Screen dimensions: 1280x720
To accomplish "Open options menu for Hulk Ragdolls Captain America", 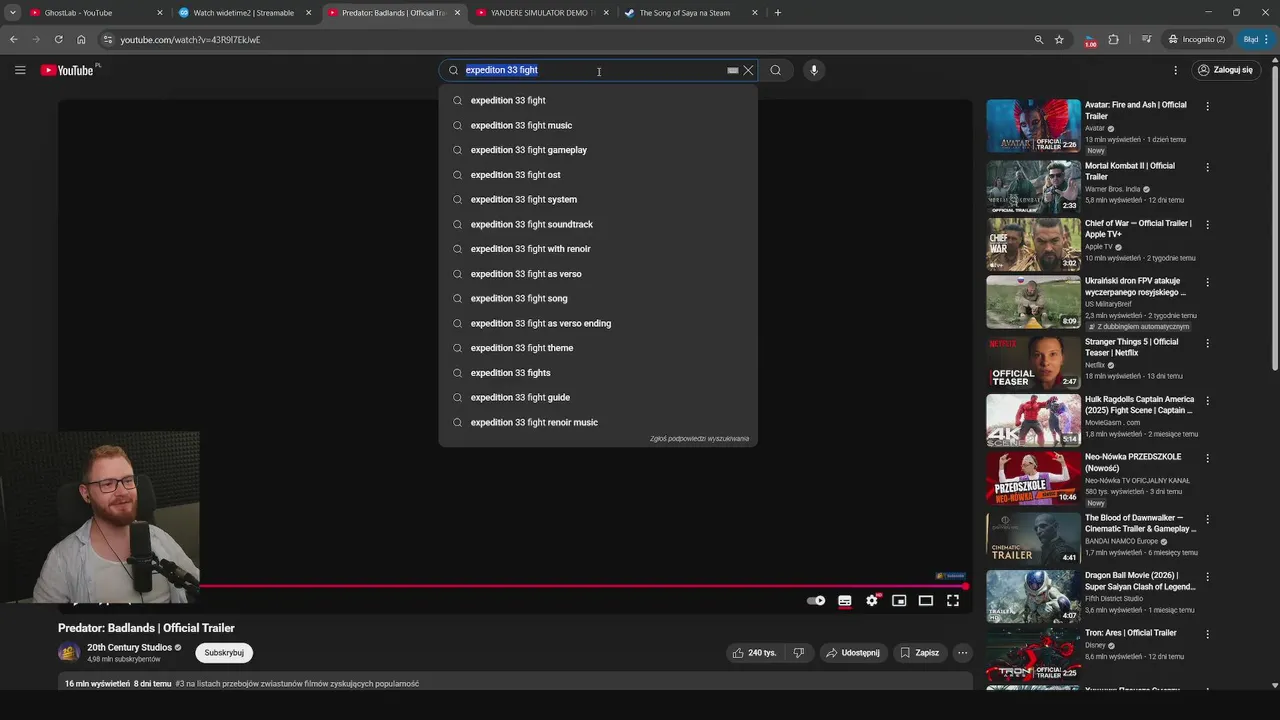I will click(1207, 400).
